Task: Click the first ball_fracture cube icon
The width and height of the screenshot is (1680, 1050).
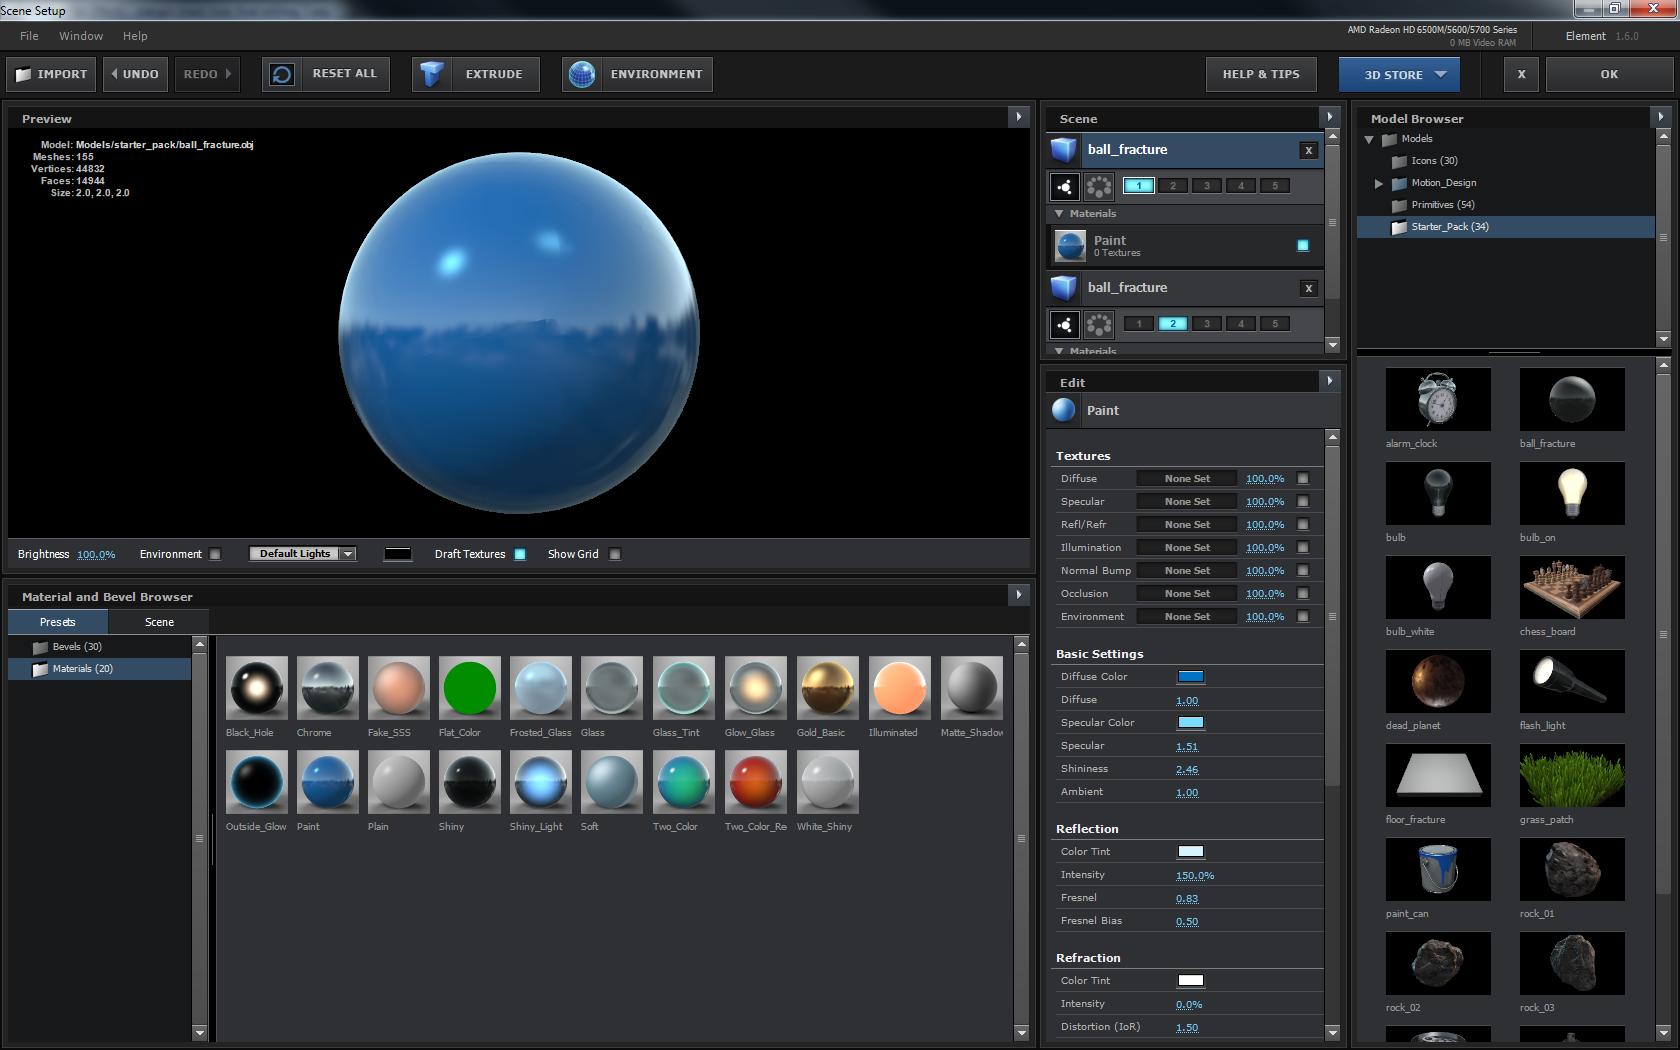Action: click(x=1063, y=150)
